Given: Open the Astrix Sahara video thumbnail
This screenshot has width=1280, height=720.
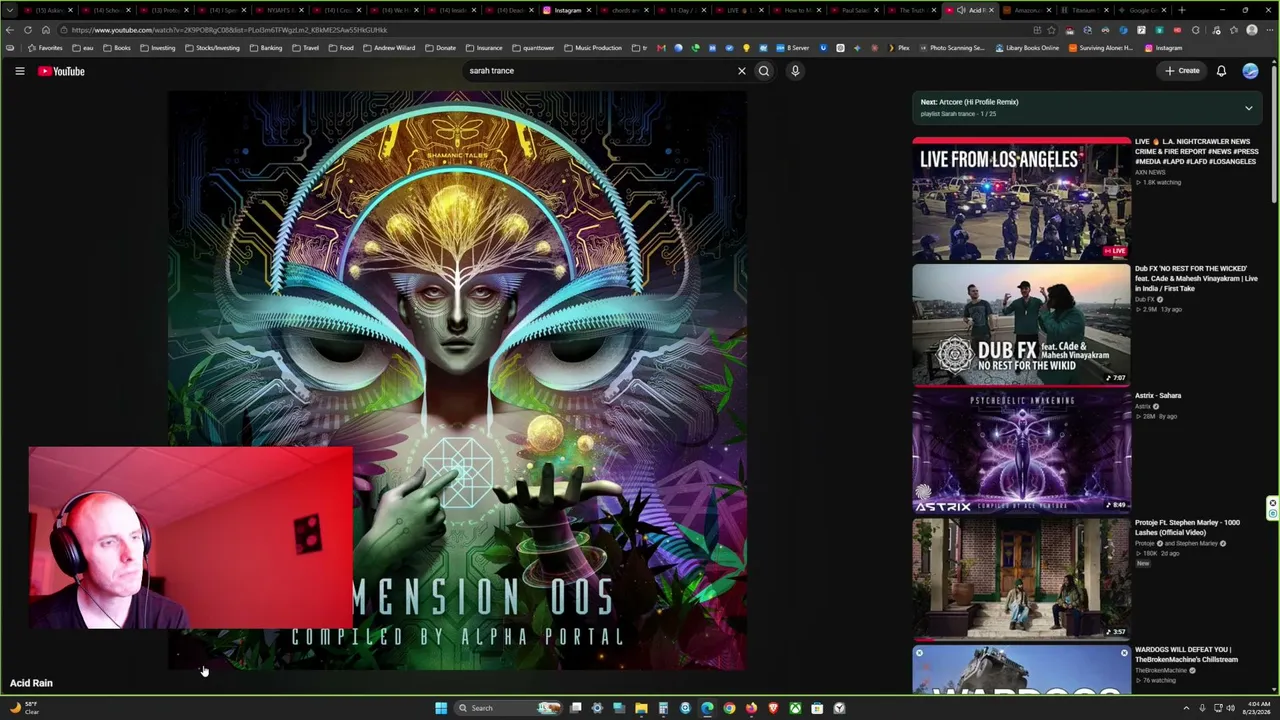Looking at the screenshot, I should tap(1021, 451).
